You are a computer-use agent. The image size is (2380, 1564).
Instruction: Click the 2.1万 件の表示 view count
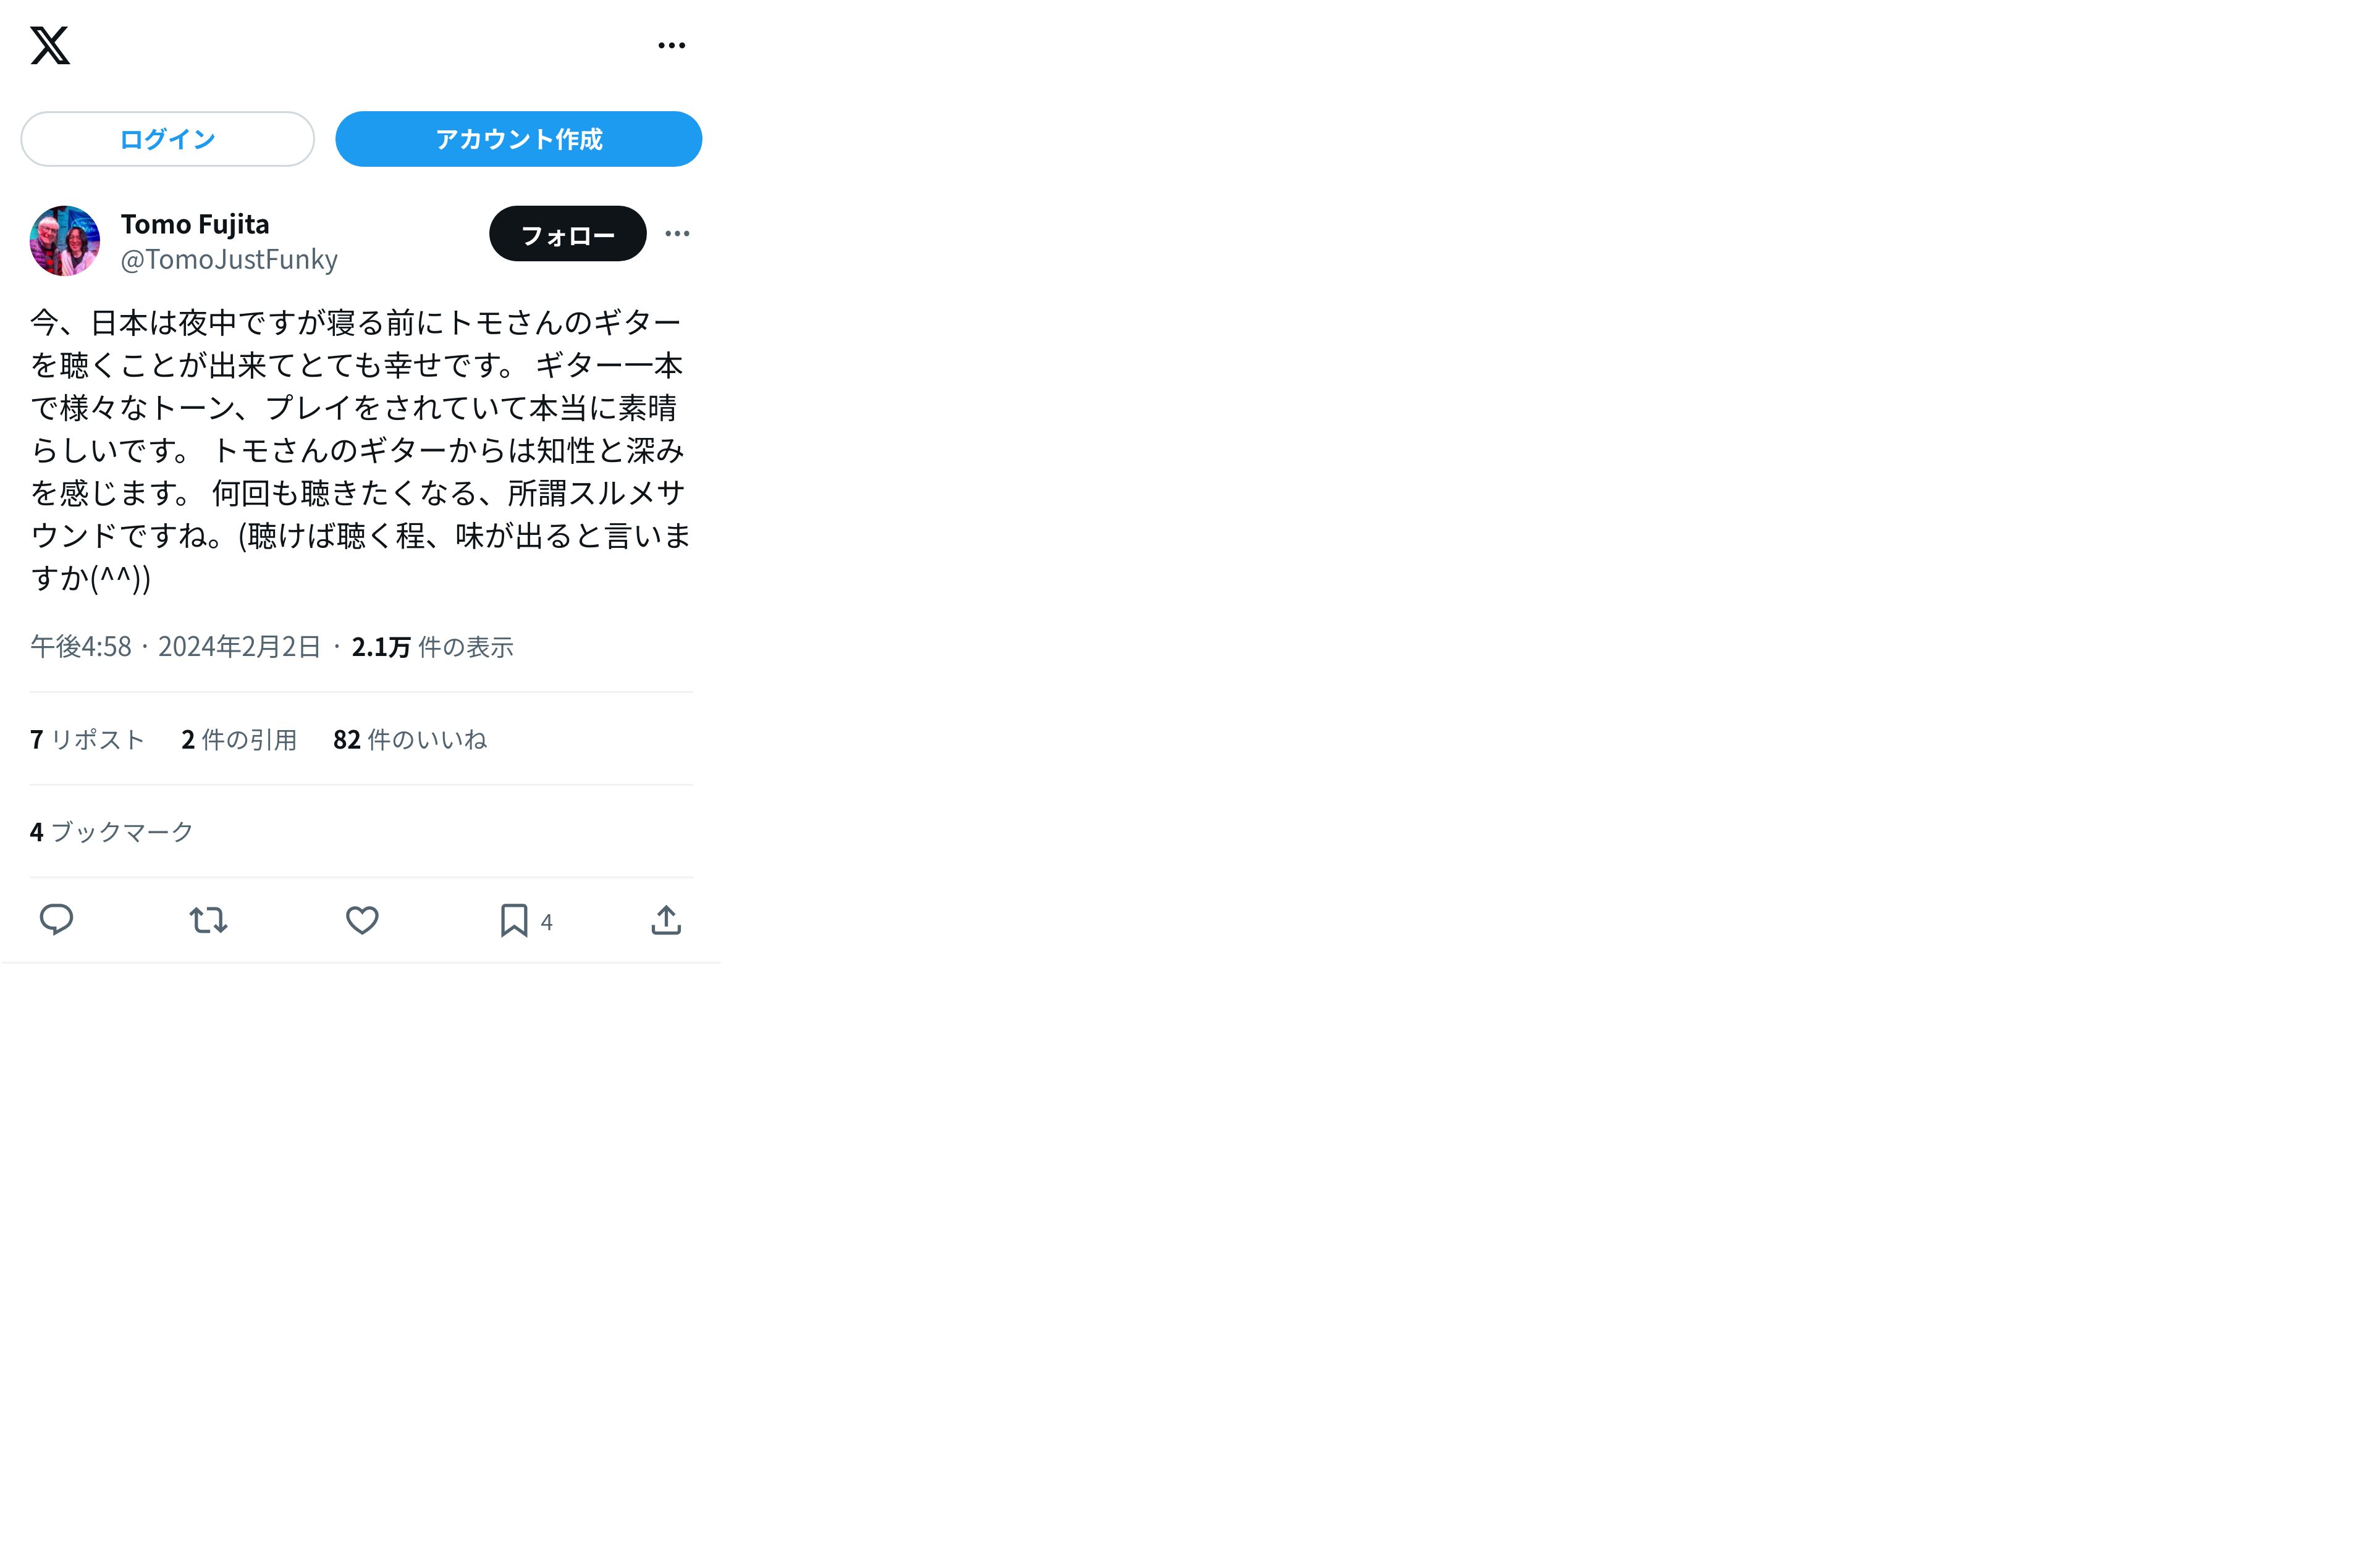coord(432,647)
